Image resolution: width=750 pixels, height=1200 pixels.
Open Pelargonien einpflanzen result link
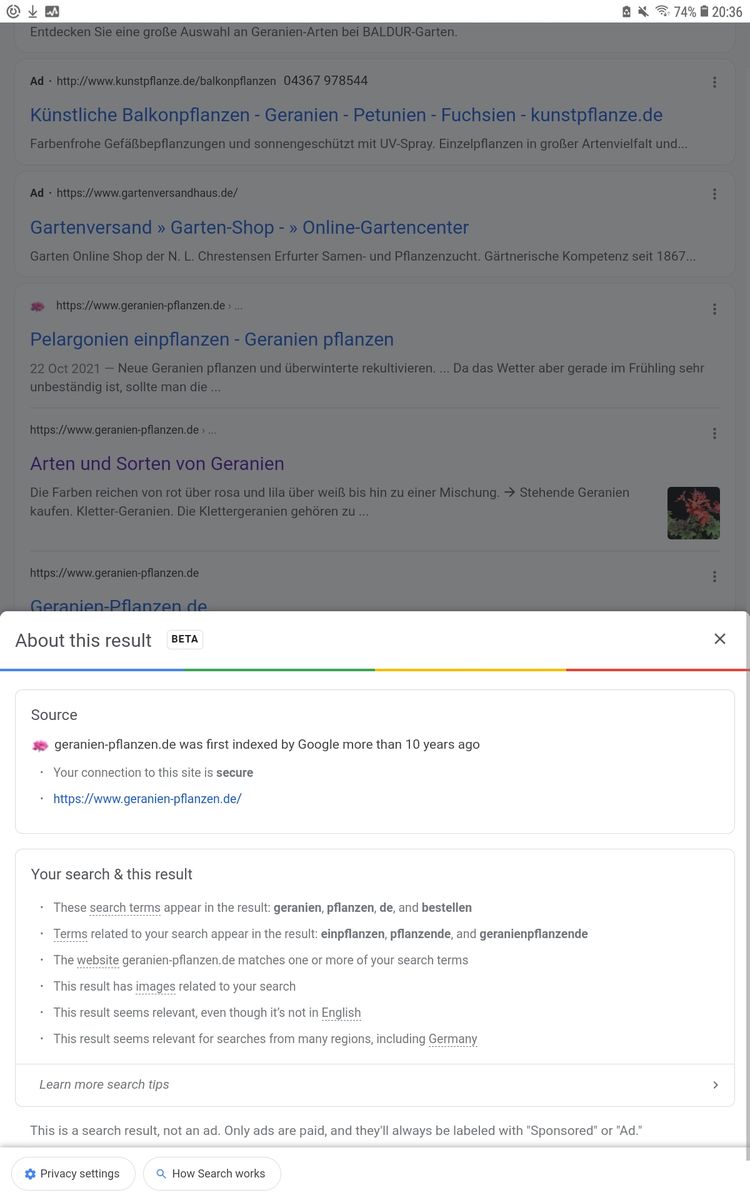[212, 339]
